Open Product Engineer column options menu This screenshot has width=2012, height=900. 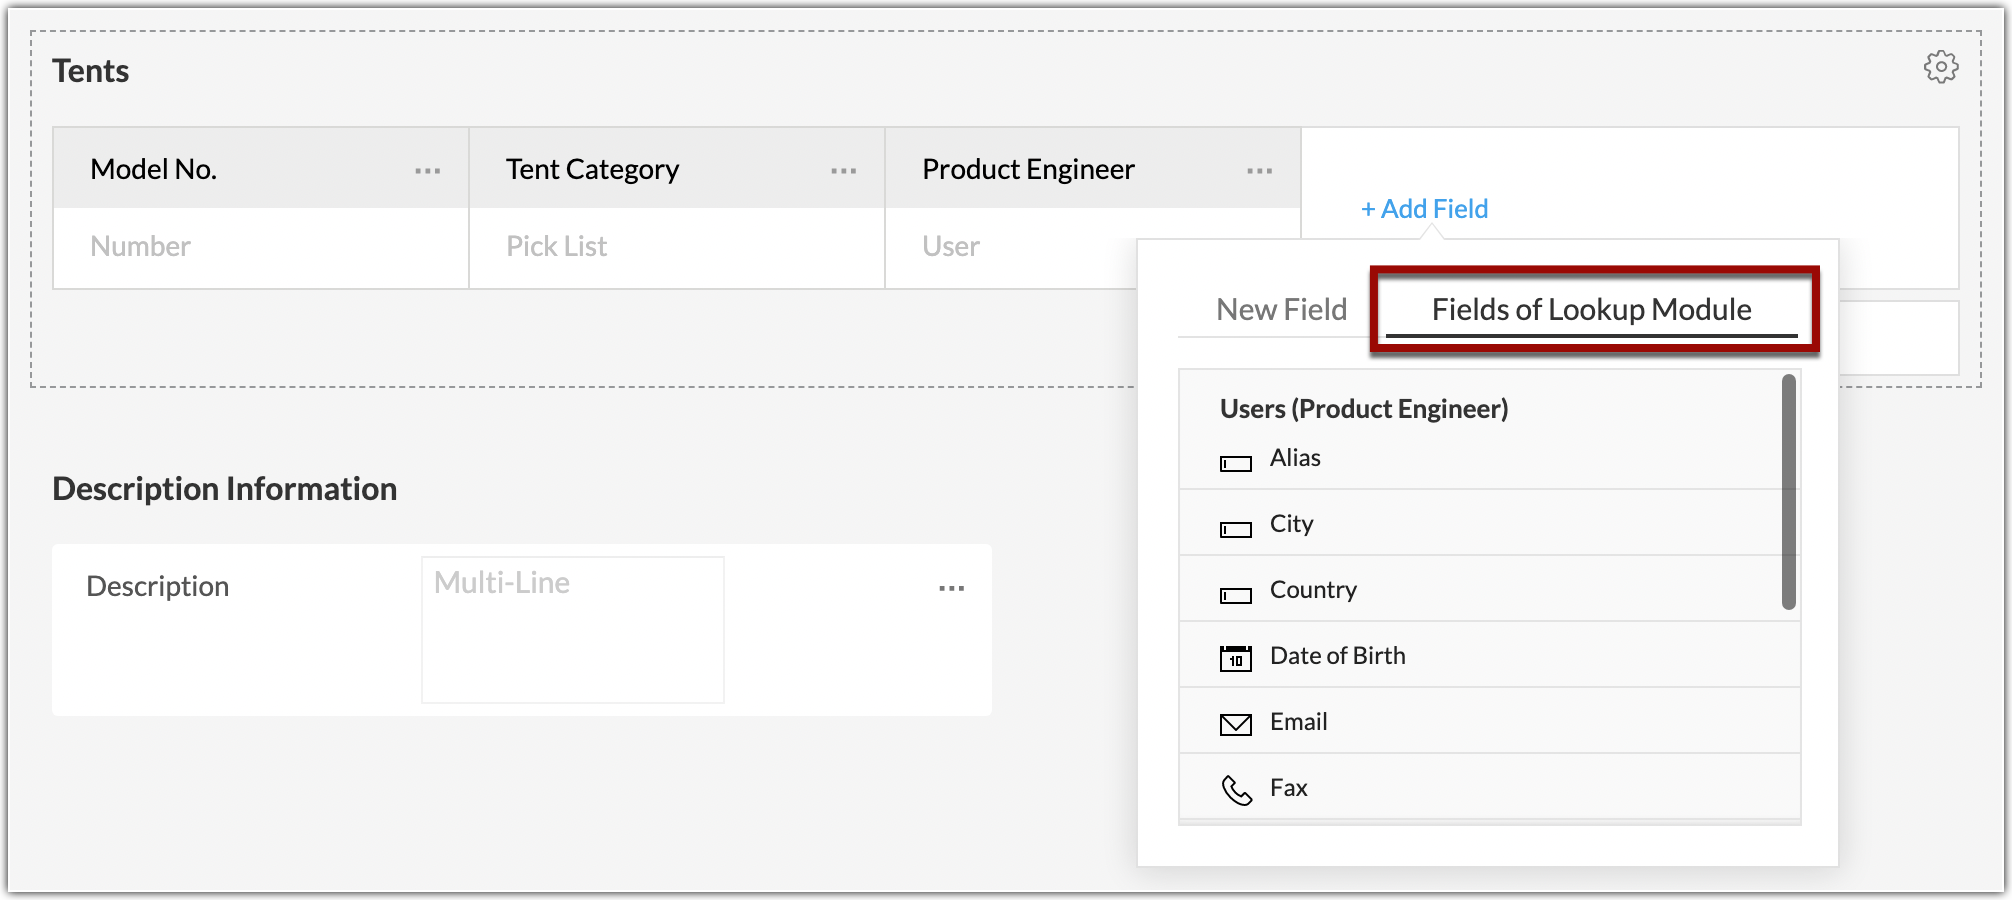coord(1259,171)
